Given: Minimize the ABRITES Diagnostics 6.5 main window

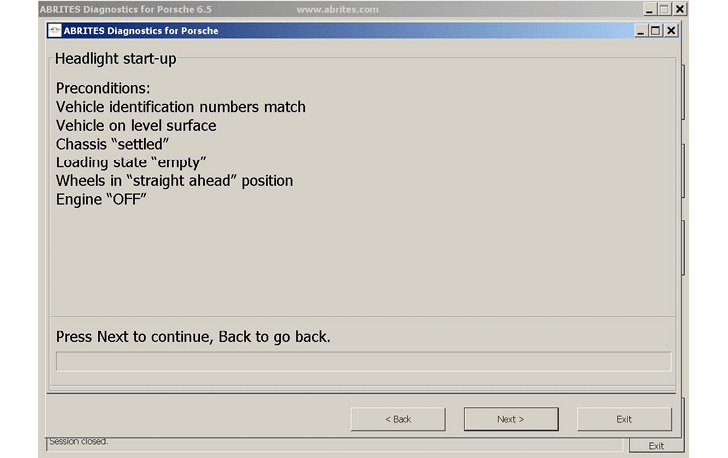Looking at the screenshot, I should [648, 9].
